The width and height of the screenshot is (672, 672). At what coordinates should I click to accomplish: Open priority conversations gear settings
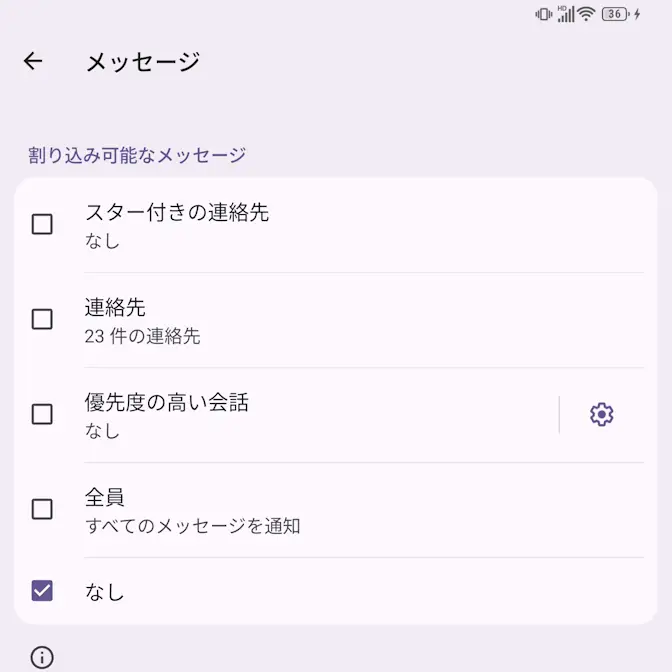point(601,414)
